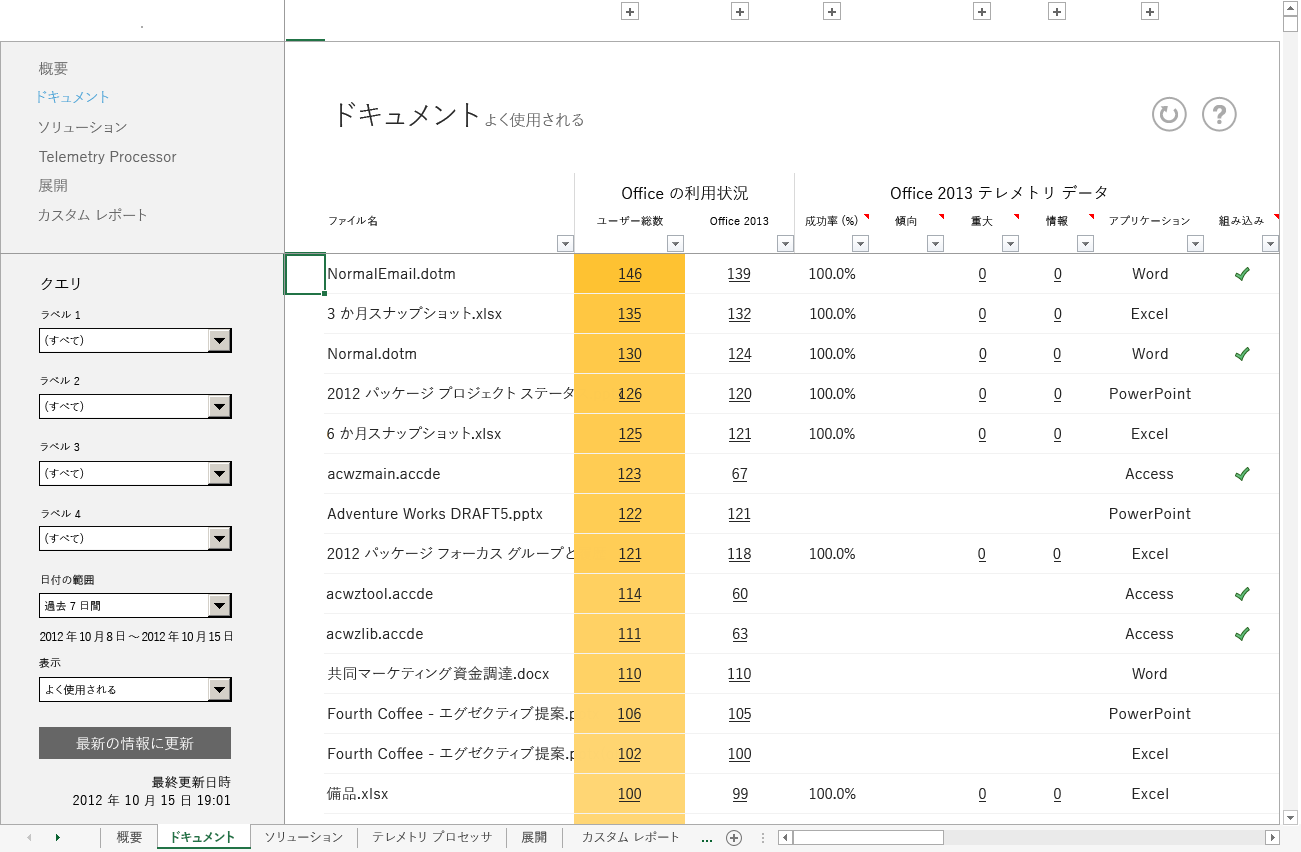
Task: Open 重大 column filter dropdown
Action: (1010, 243)
